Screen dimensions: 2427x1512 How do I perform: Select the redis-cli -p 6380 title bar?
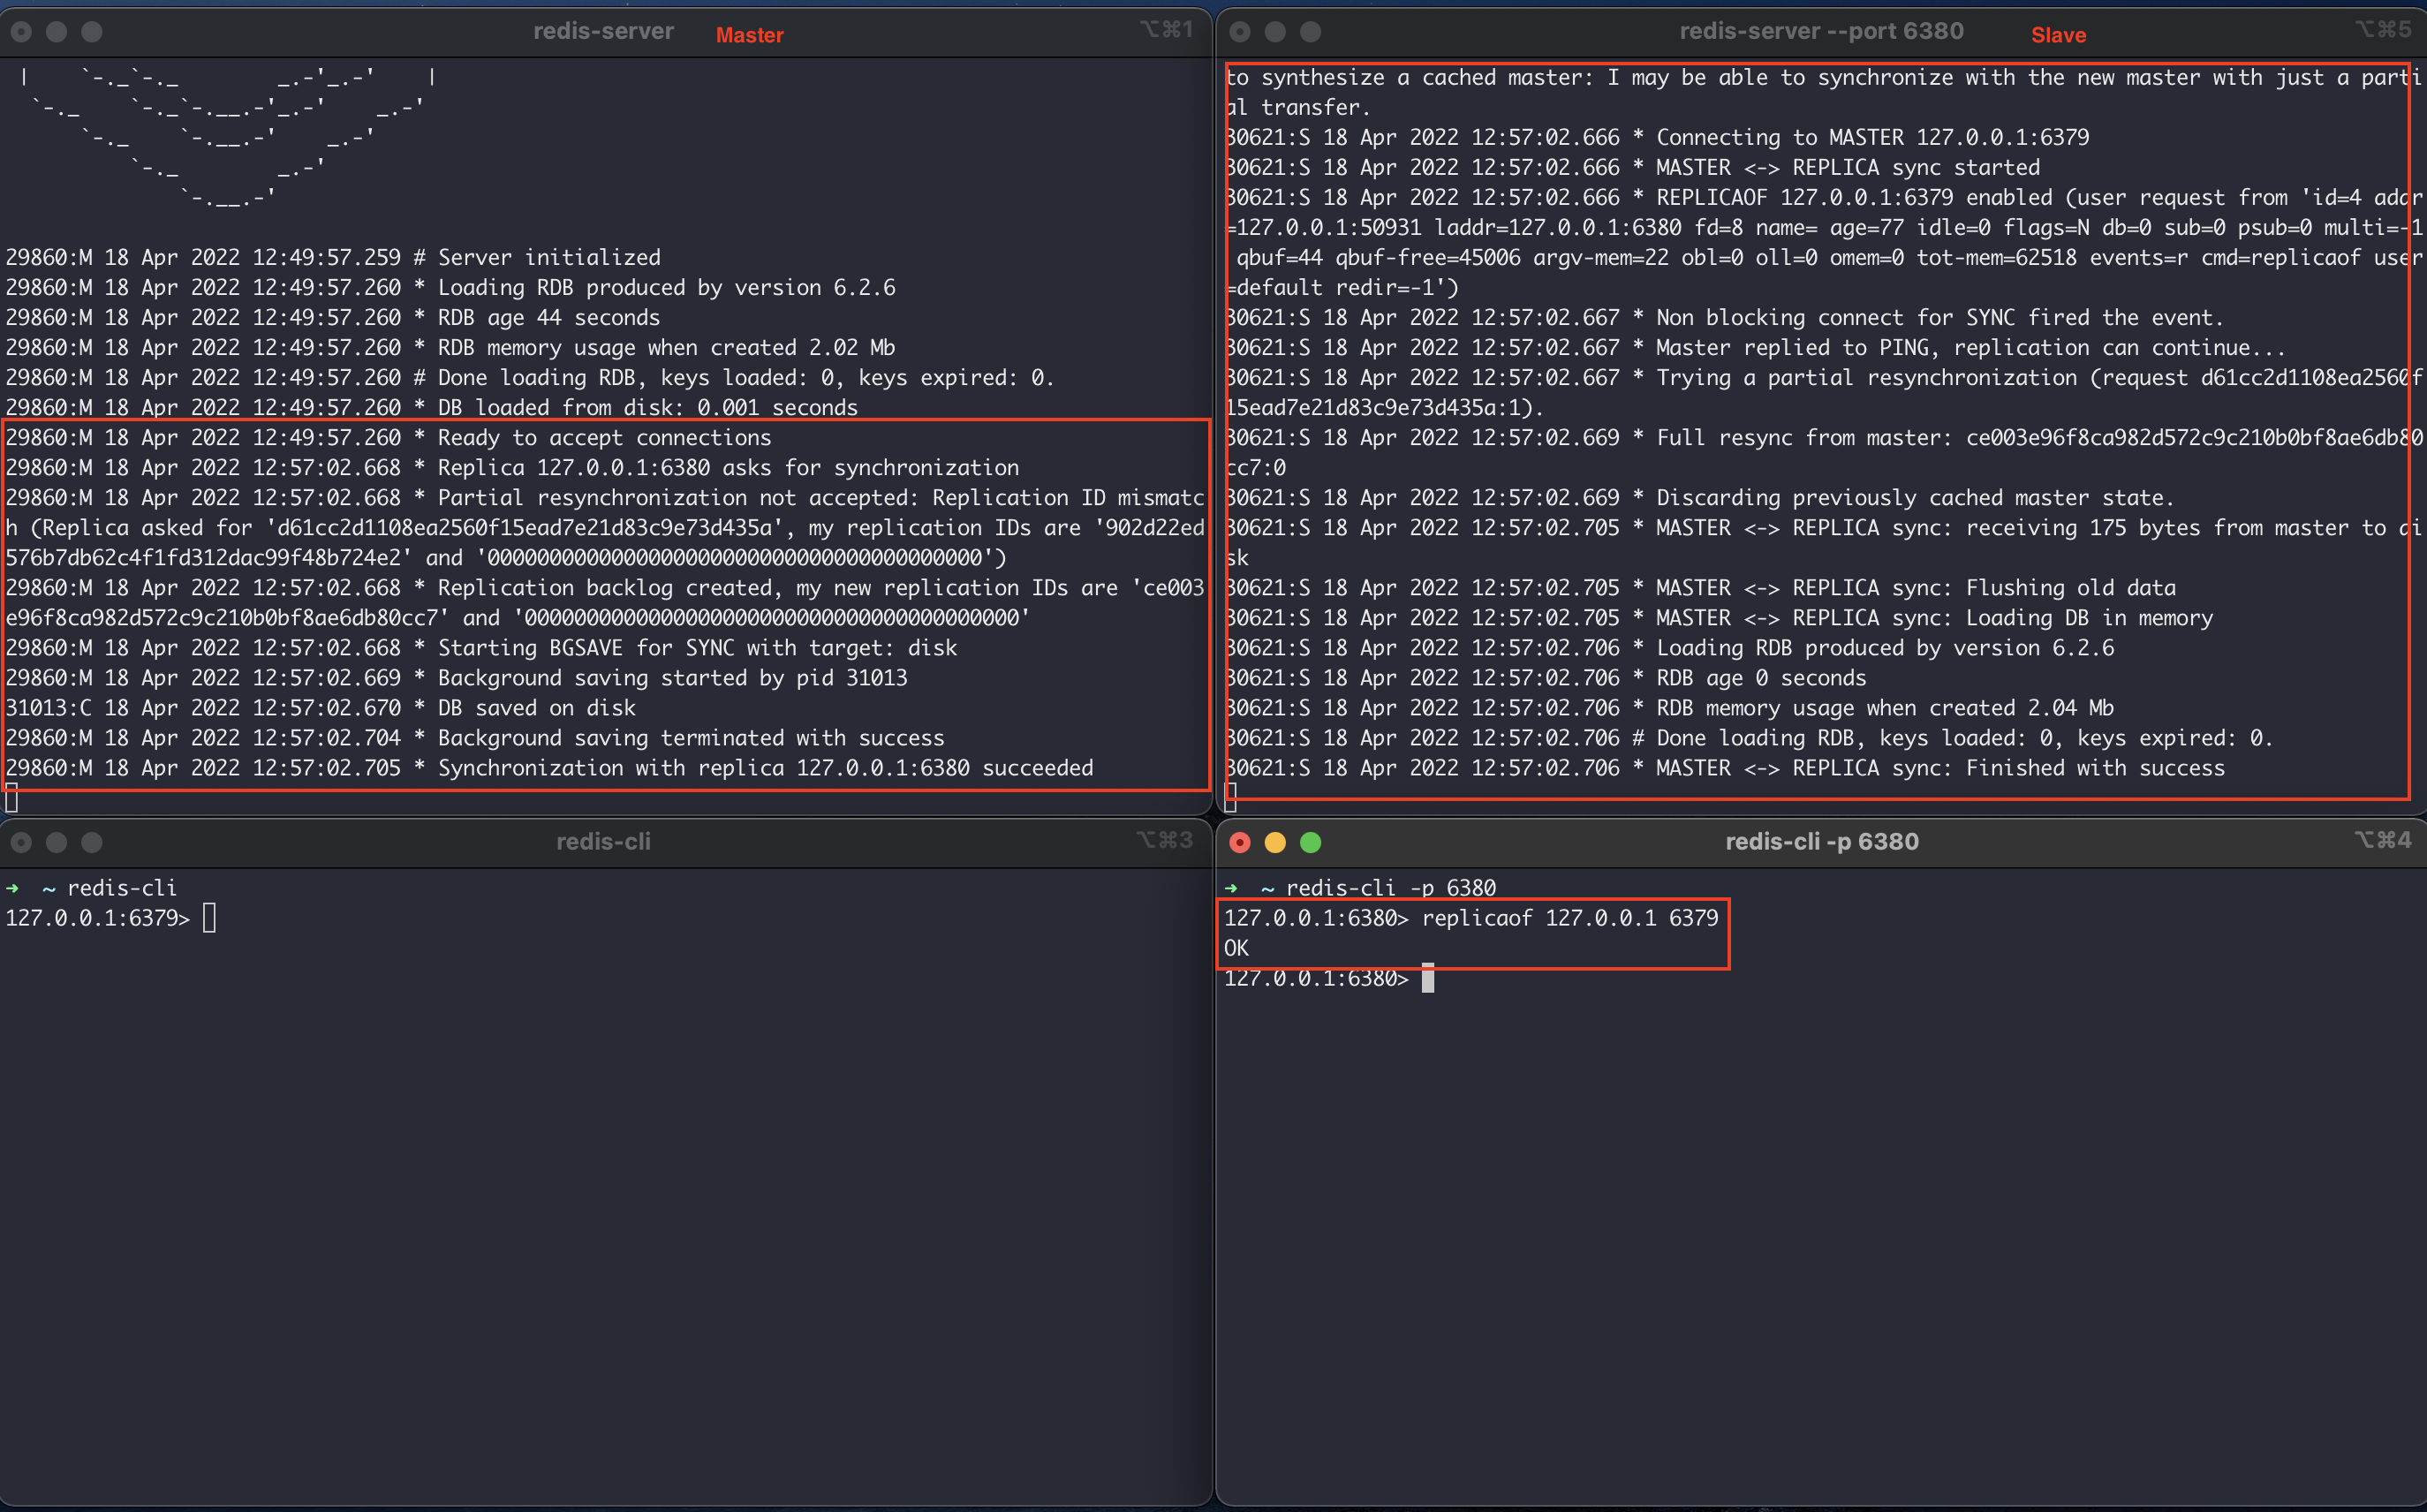(1821, 842)
